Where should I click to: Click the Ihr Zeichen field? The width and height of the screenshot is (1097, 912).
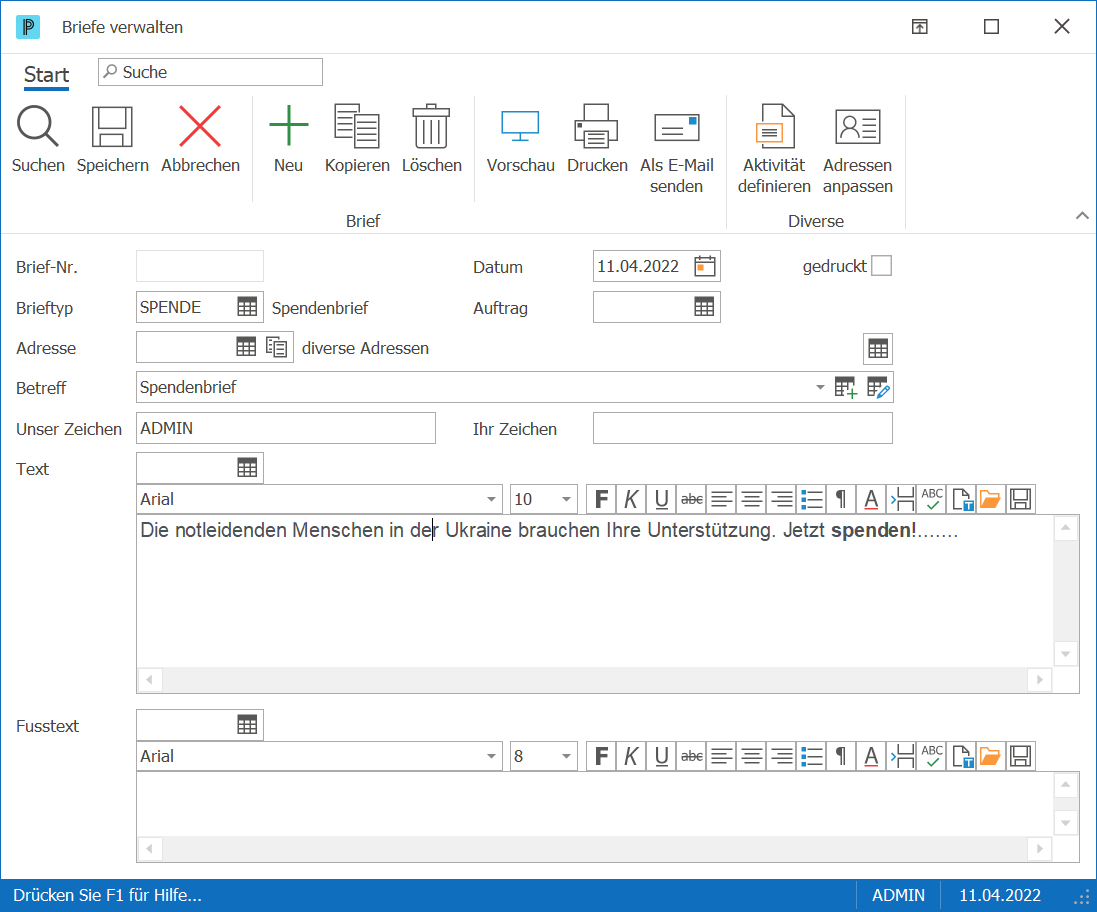click(x=743, y=428)
